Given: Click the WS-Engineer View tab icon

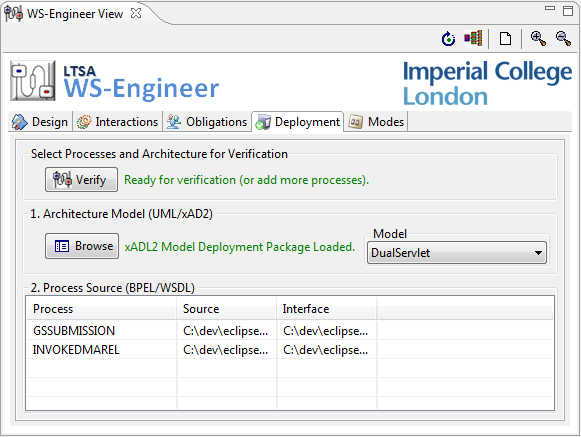Looking at the screenshot, I should coord(13,13).
